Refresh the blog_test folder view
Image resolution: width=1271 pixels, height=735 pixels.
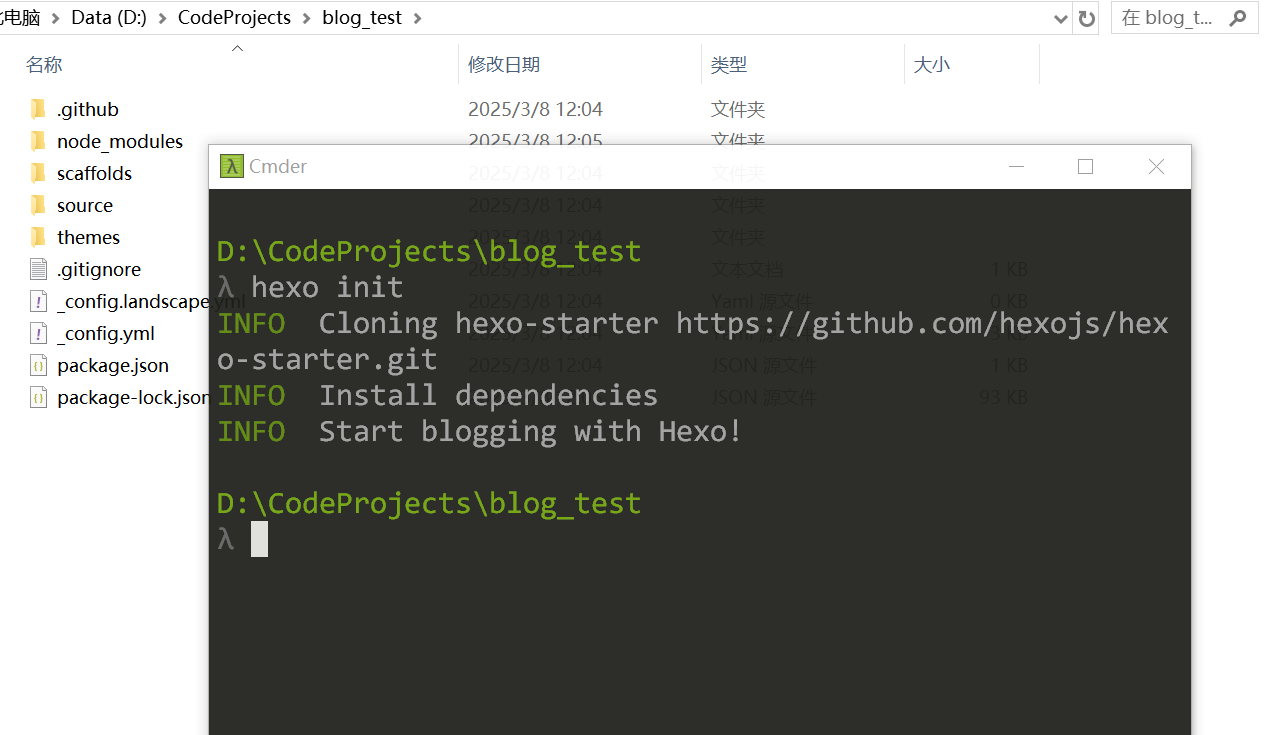pyautogui.click(x=1086, y=18)
